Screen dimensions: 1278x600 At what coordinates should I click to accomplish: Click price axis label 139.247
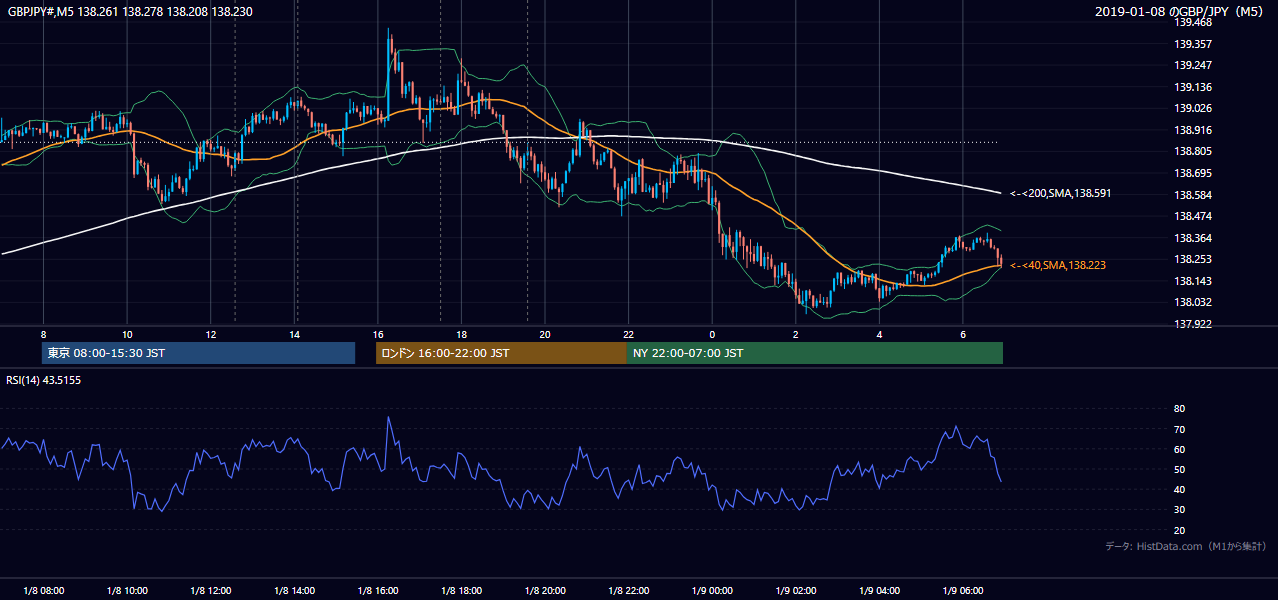[1193, 65]
